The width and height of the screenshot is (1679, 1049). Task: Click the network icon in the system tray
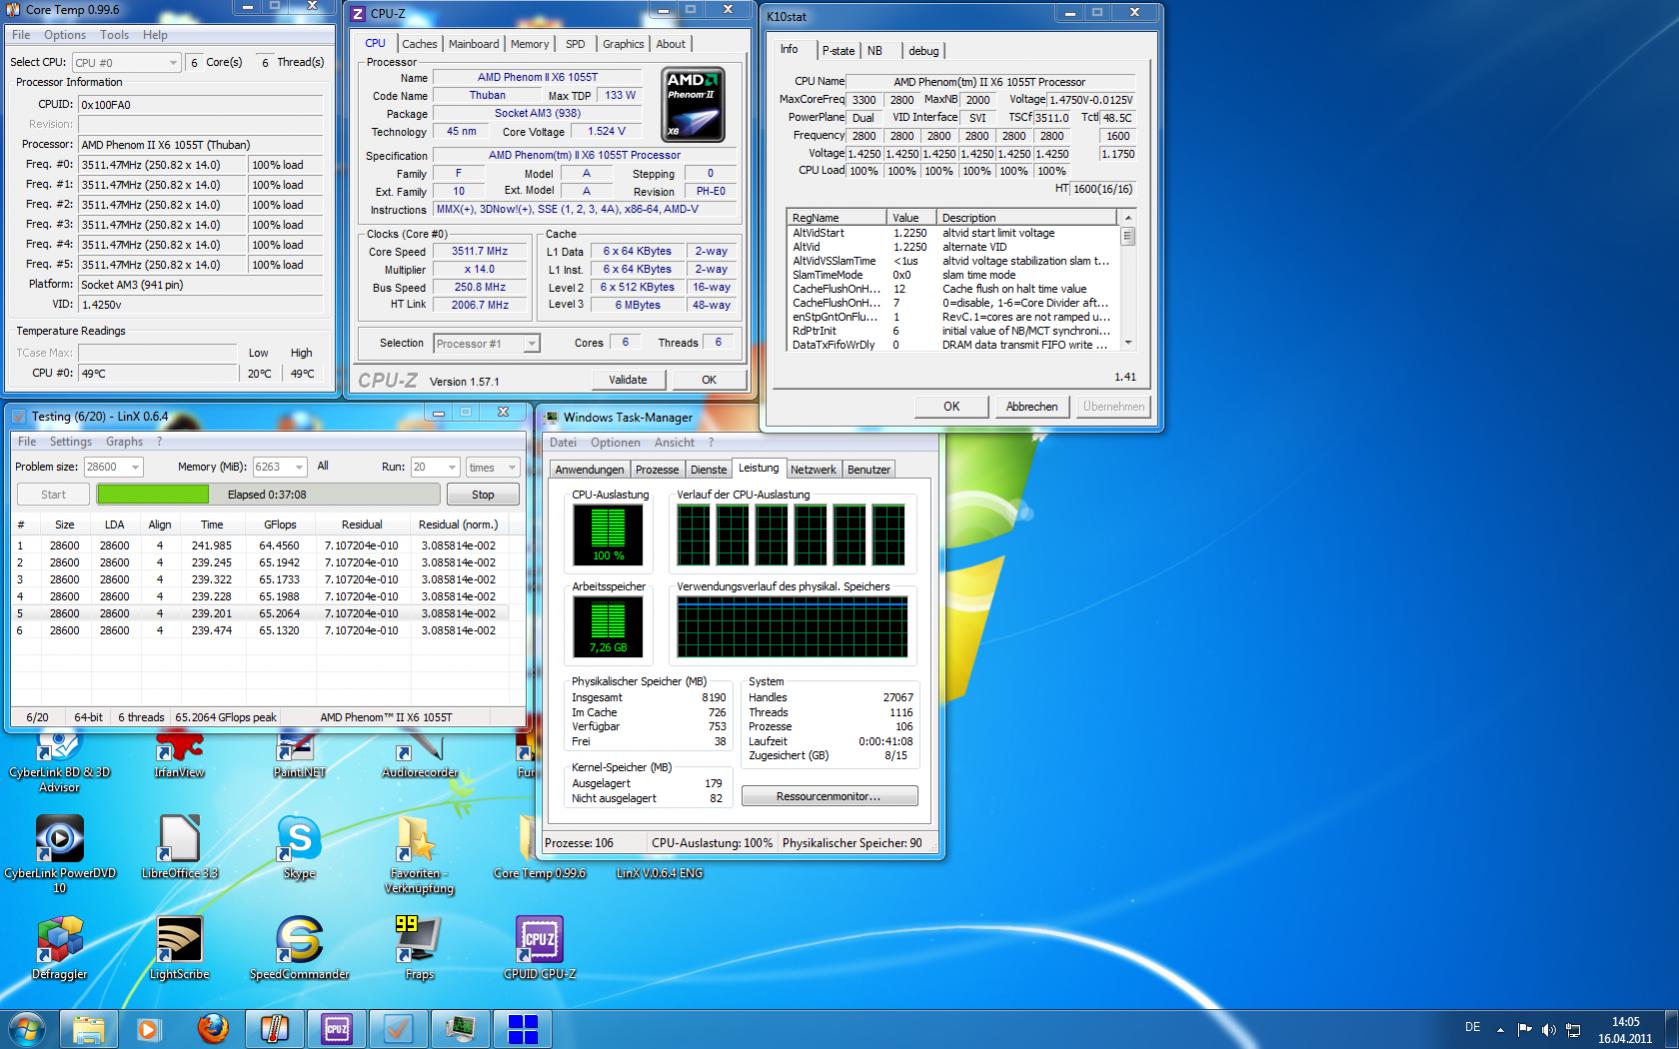coord(1573,1029)
